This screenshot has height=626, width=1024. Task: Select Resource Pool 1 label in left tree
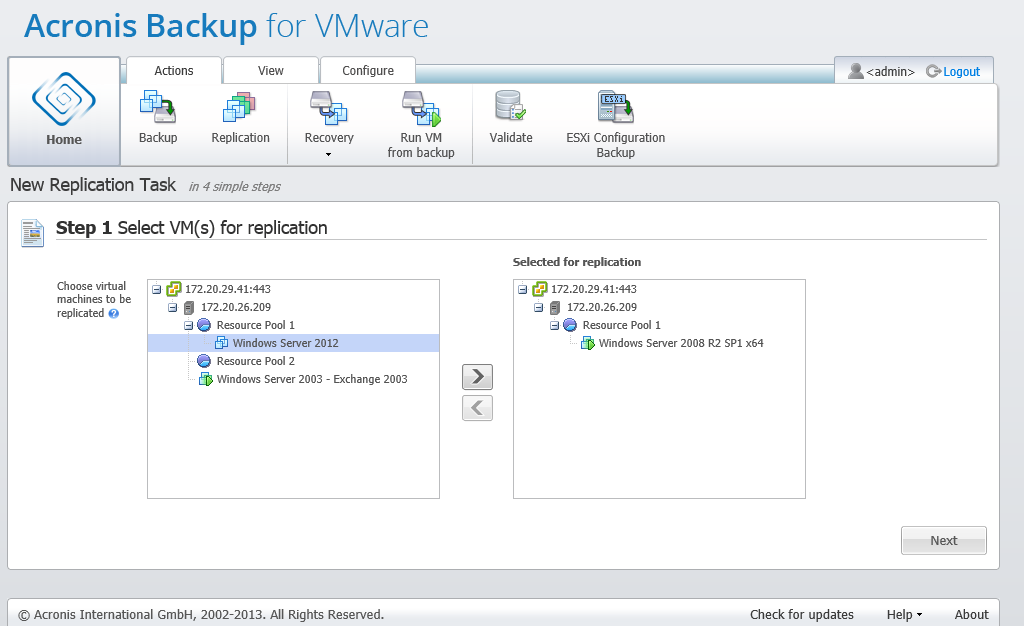coord(255,325)
